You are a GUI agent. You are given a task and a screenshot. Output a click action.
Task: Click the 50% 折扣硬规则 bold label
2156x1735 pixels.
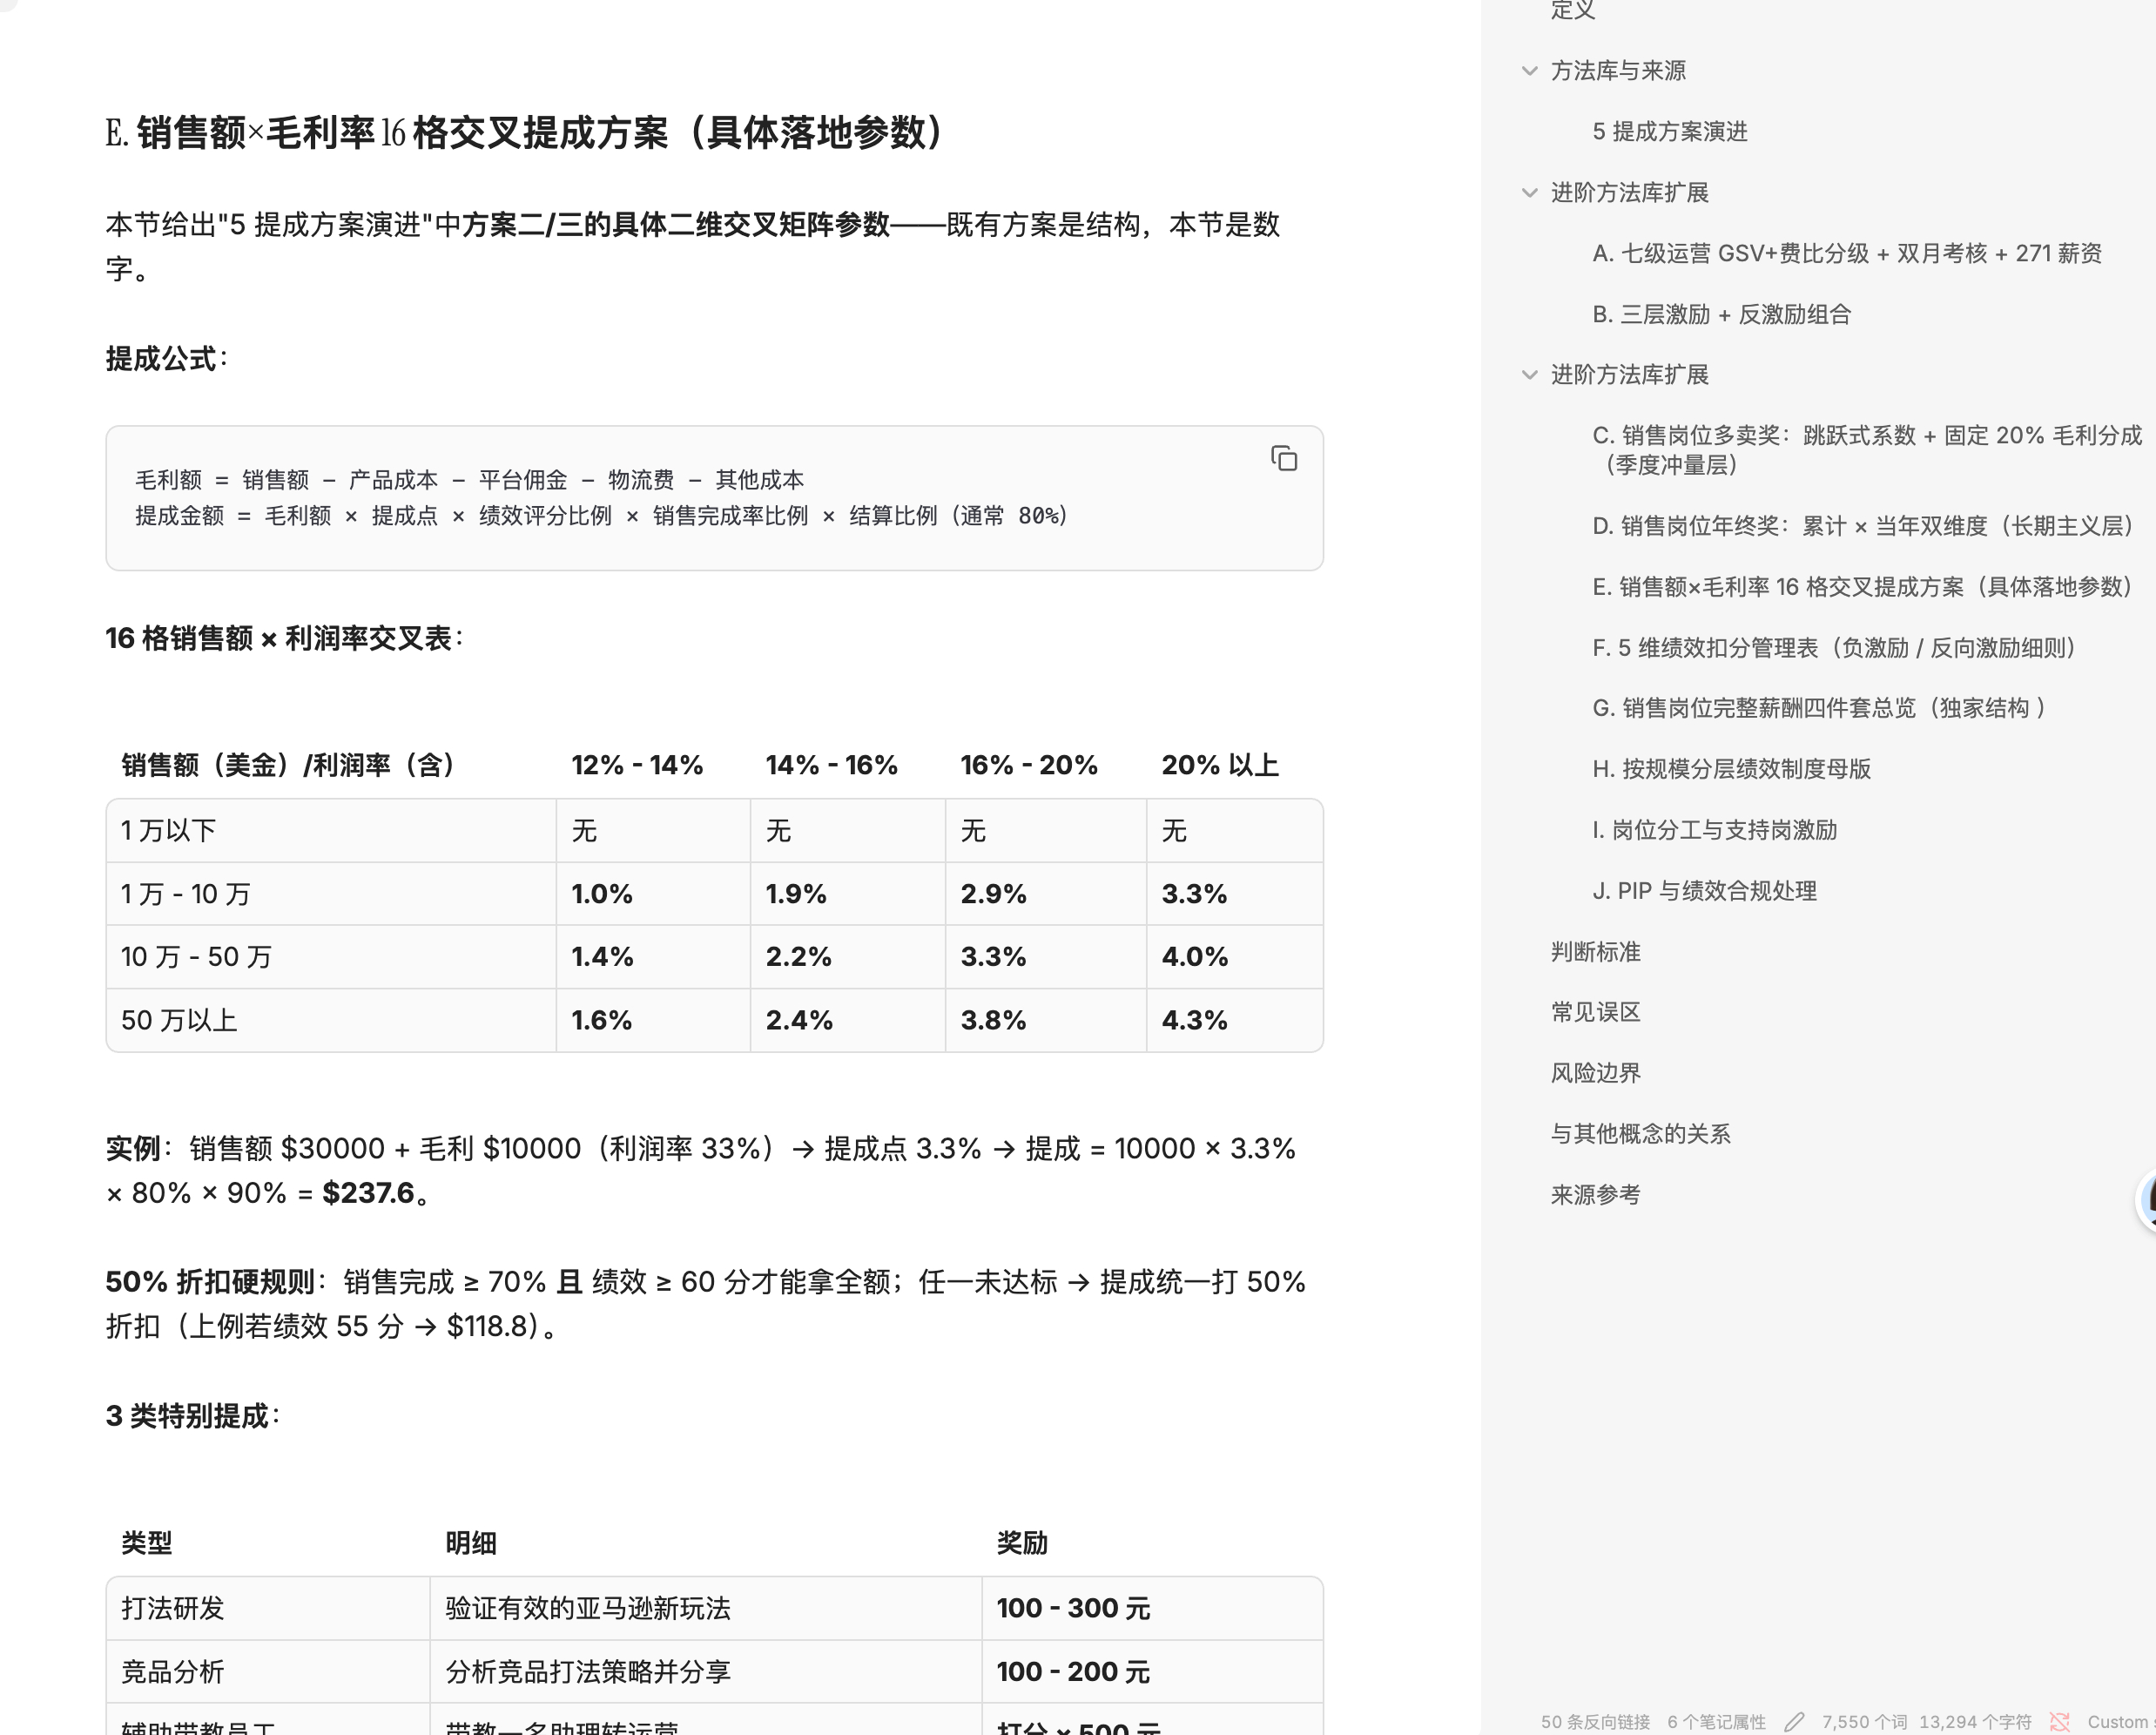[x=210, y=1282]
